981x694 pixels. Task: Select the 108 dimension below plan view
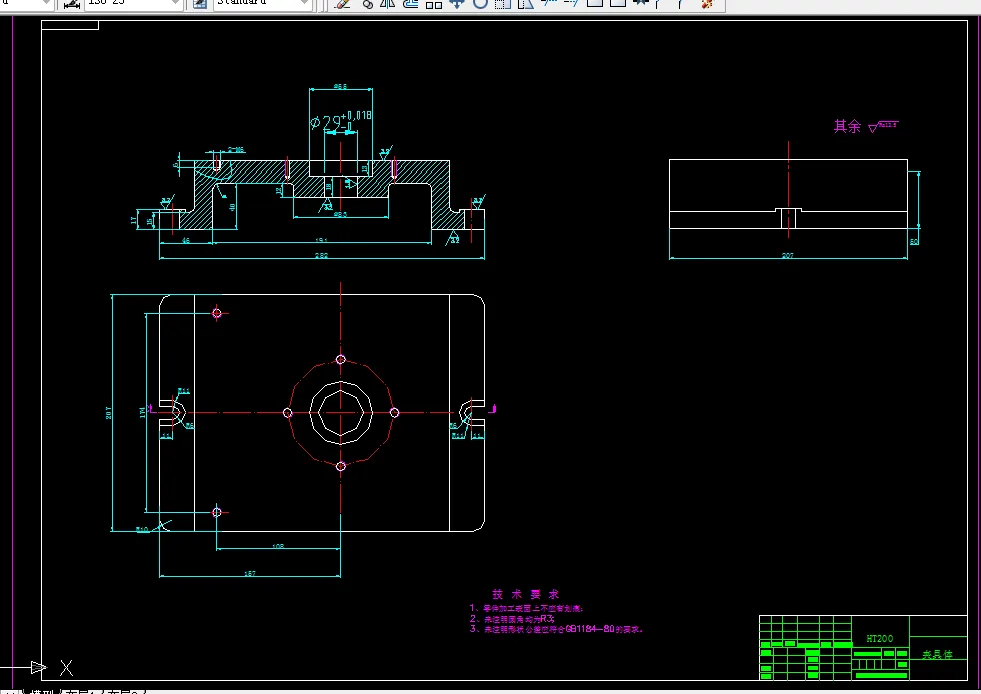coord(278,546)
